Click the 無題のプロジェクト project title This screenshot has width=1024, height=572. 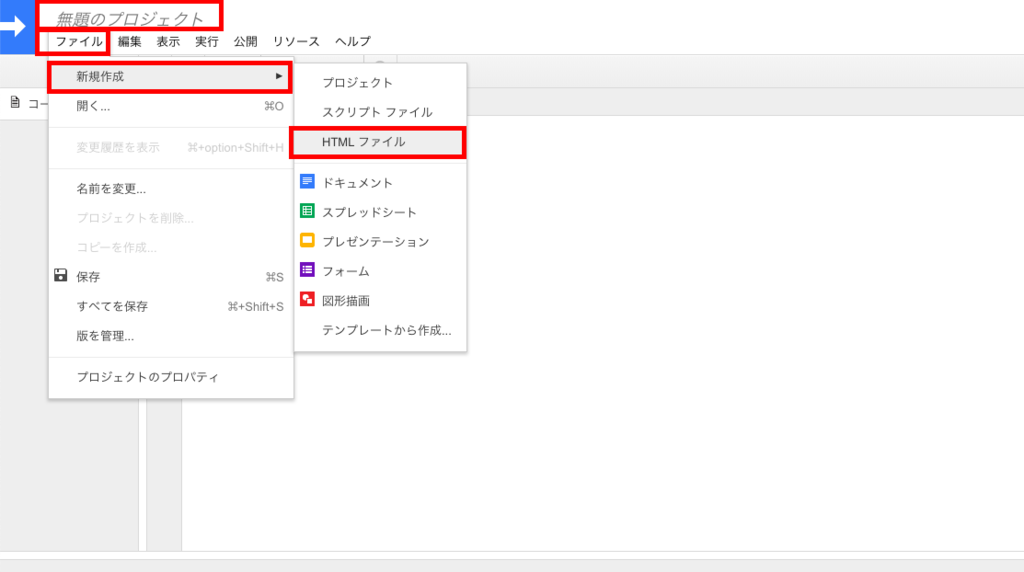pos(129,19)
